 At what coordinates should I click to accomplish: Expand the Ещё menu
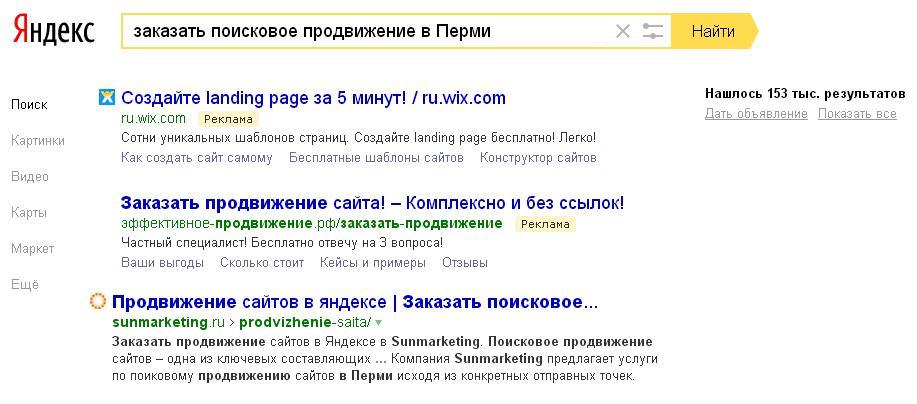(x=25, y=285)
